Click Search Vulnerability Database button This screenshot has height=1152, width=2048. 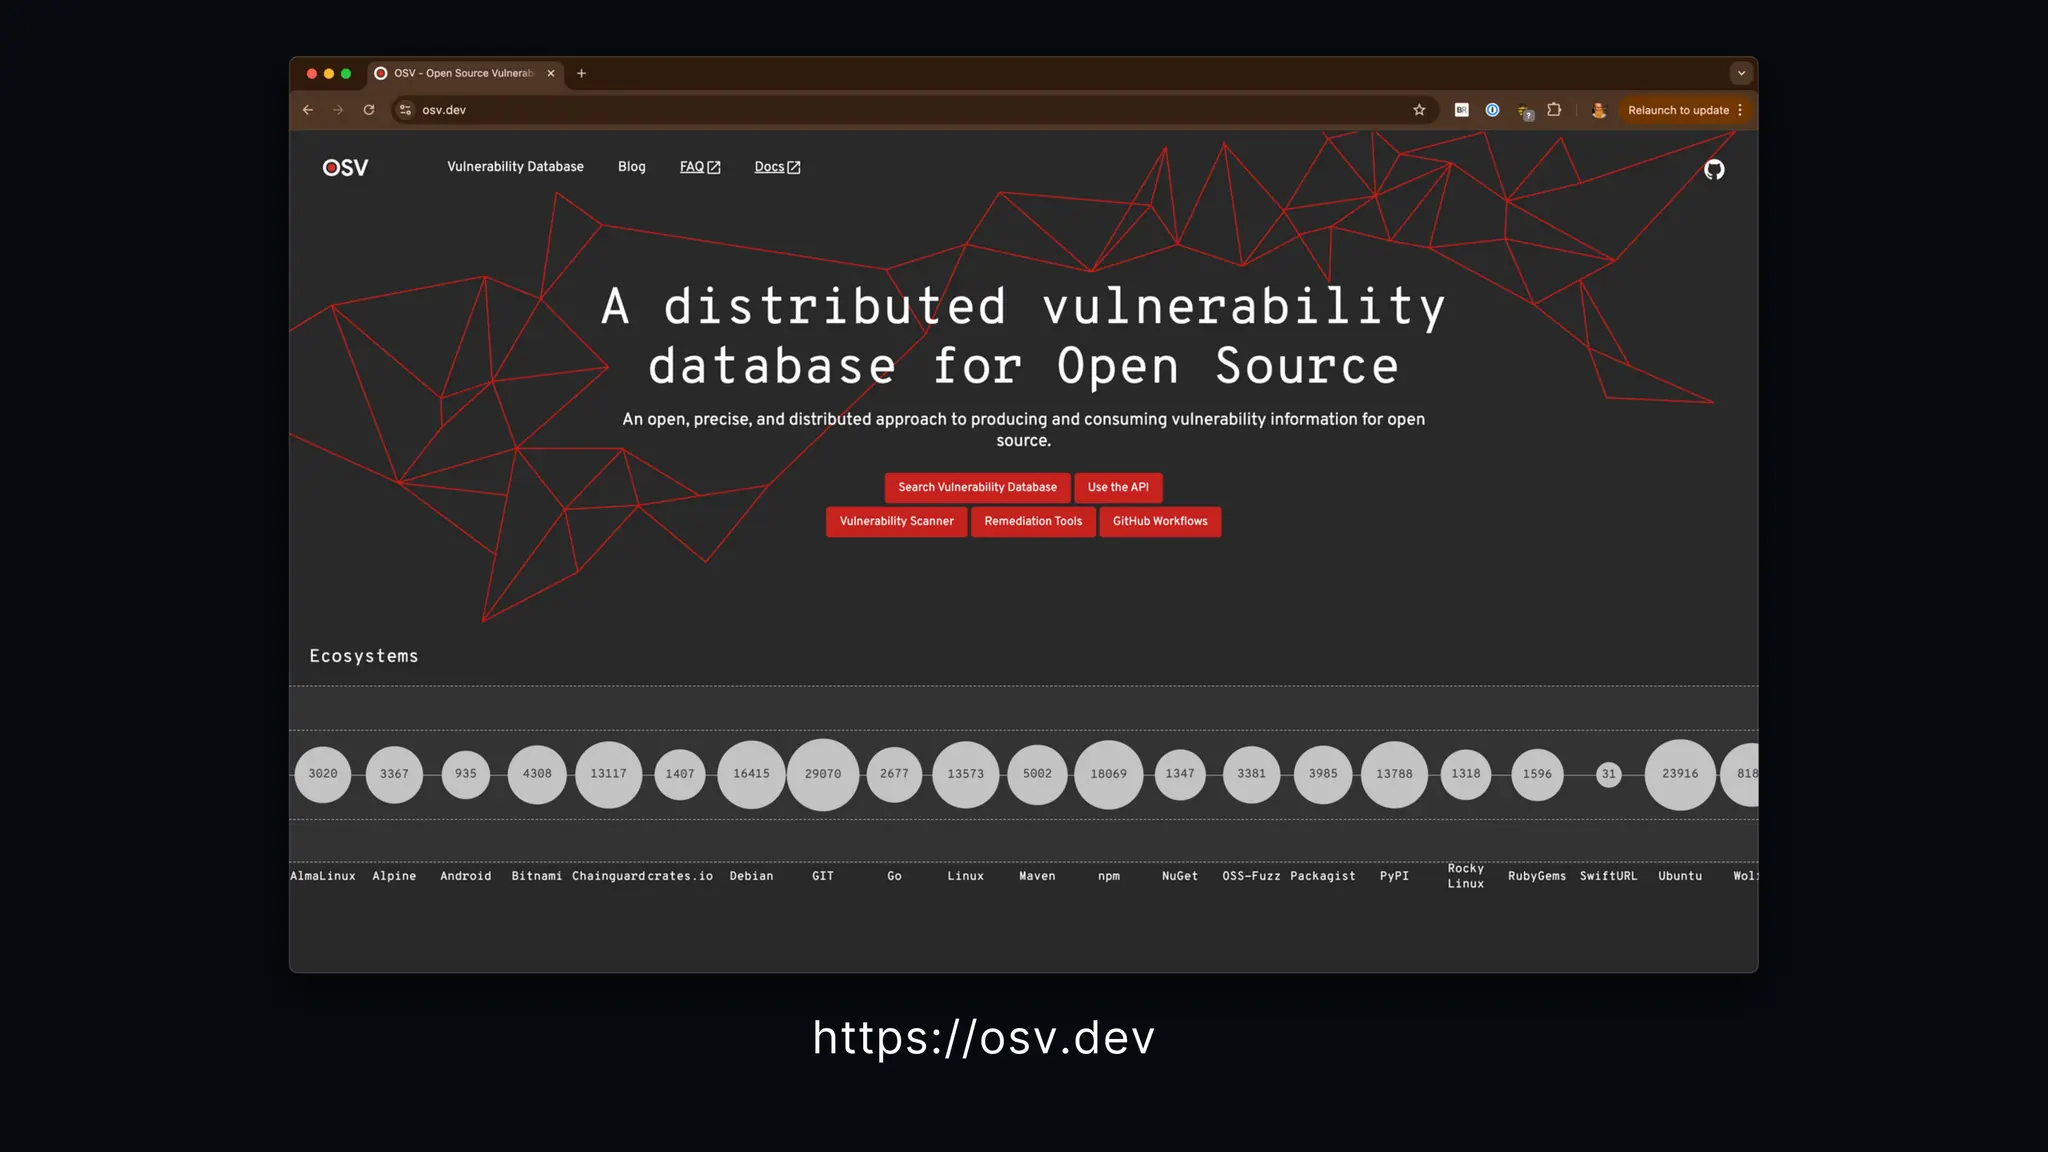[977, 487]
